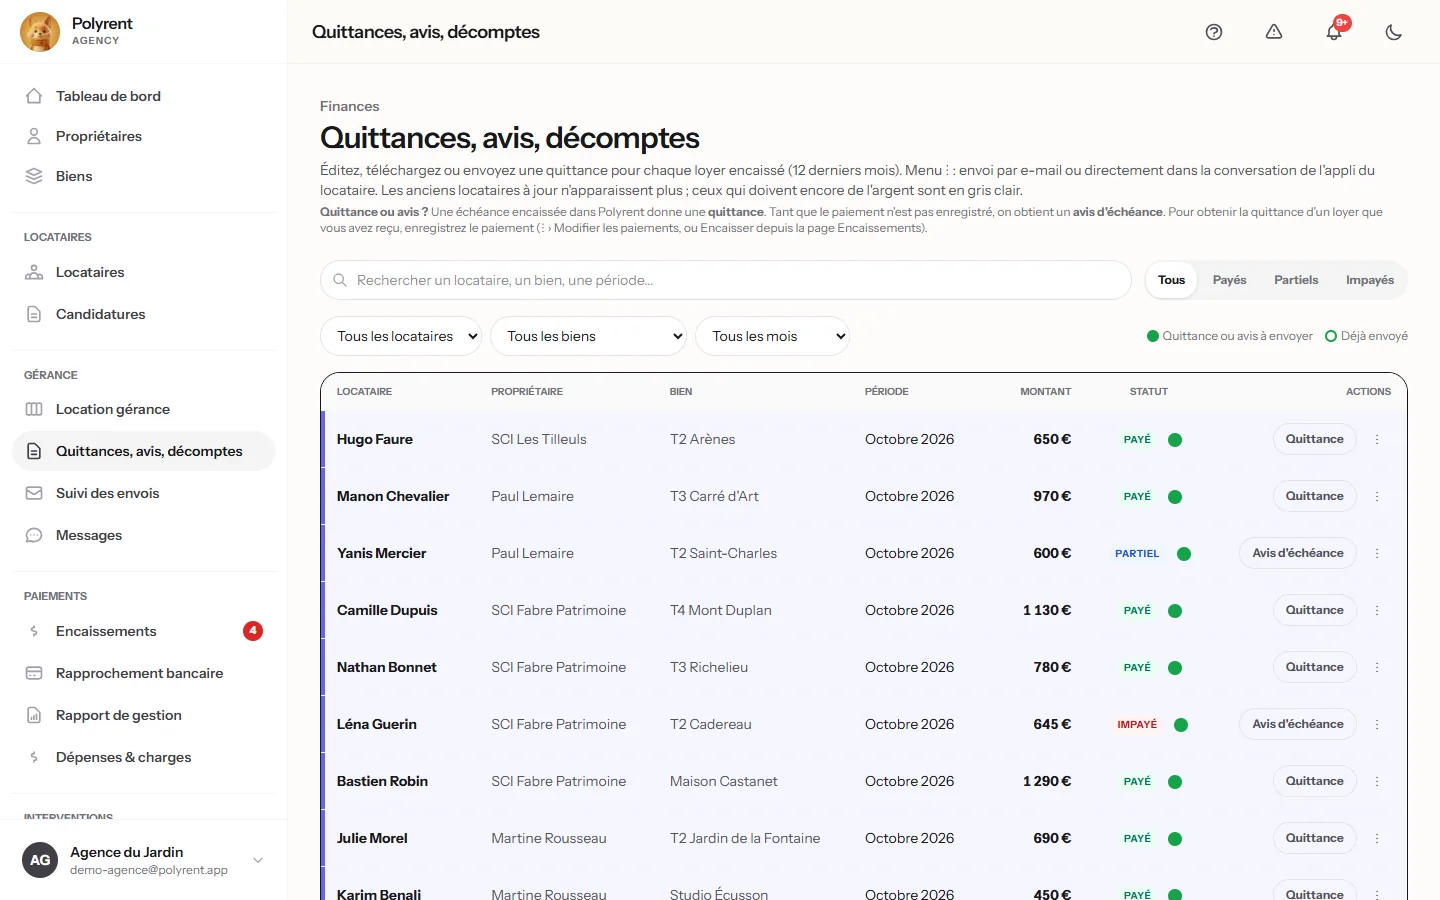Viewport: 1440px width, 900px height.
Task: Select the Partiels filter tab
Action: point(1296,280)
